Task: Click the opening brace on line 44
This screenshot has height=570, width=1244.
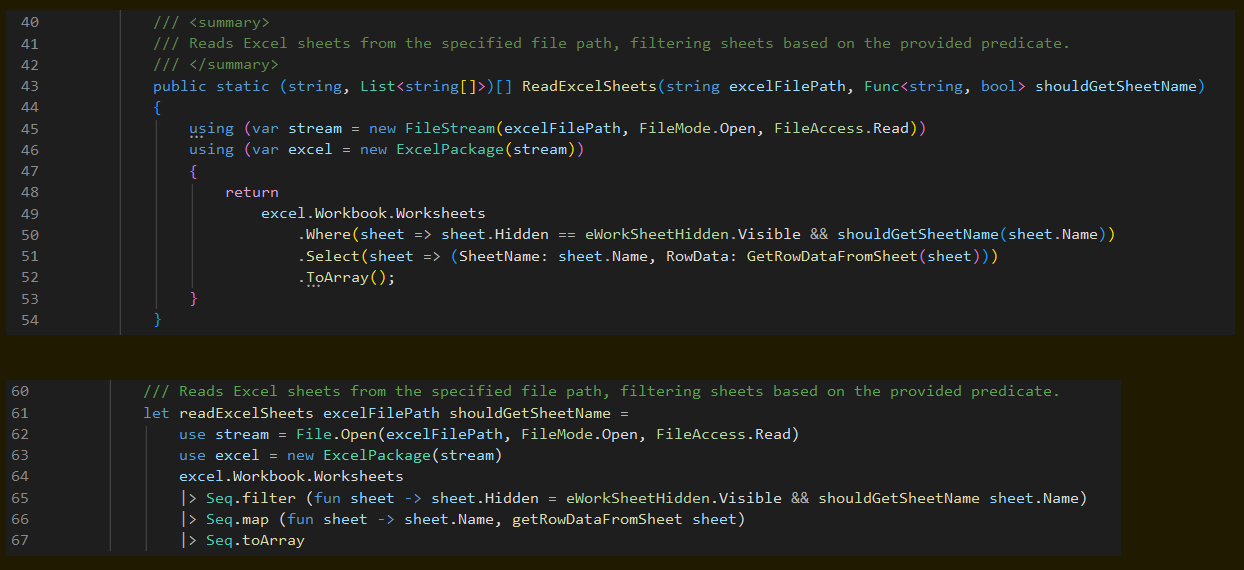Action: [157, 107]
